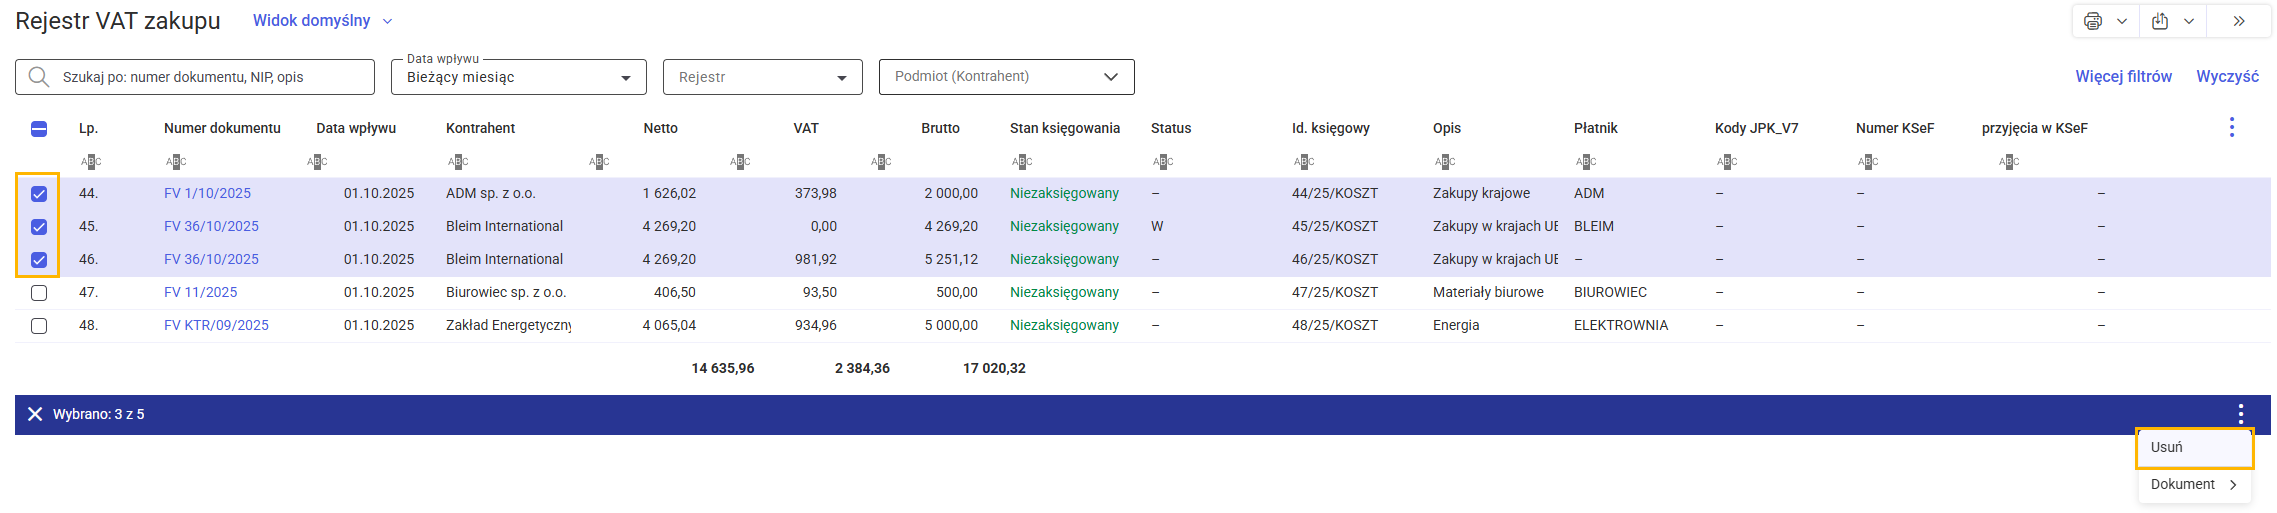
Task: Open the Podmiot (Kontrahent) dropdown
Action: pyautogui.click(x=1006, y=77)
